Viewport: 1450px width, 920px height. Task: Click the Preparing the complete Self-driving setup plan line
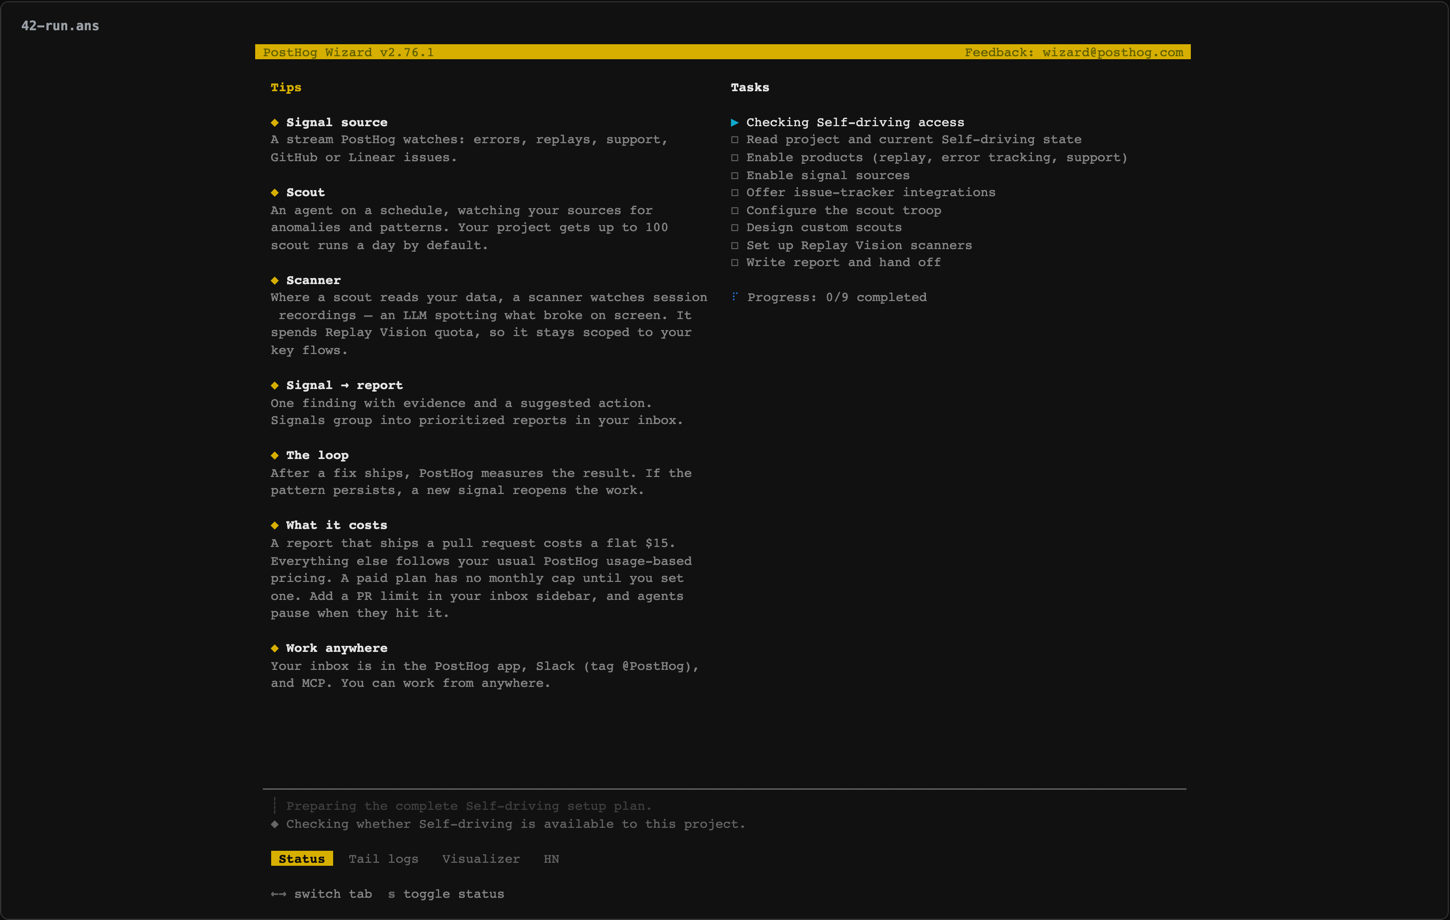pos(469,806)
